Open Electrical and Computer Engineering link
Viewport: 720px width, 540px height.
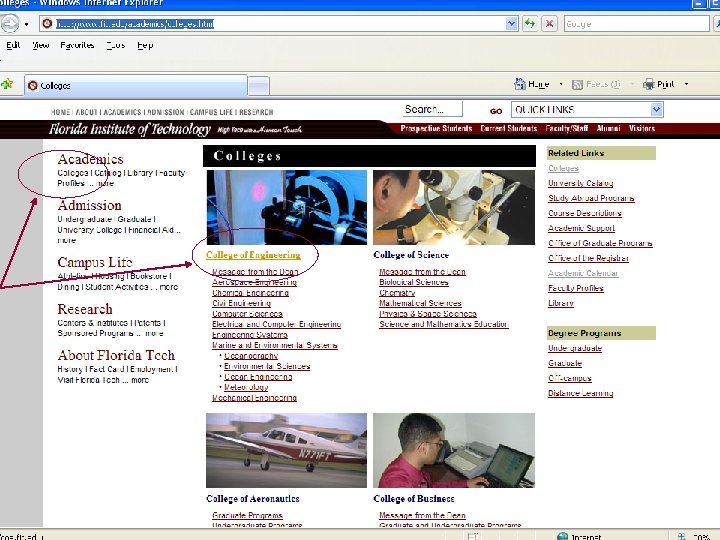(x=276, y=325)
